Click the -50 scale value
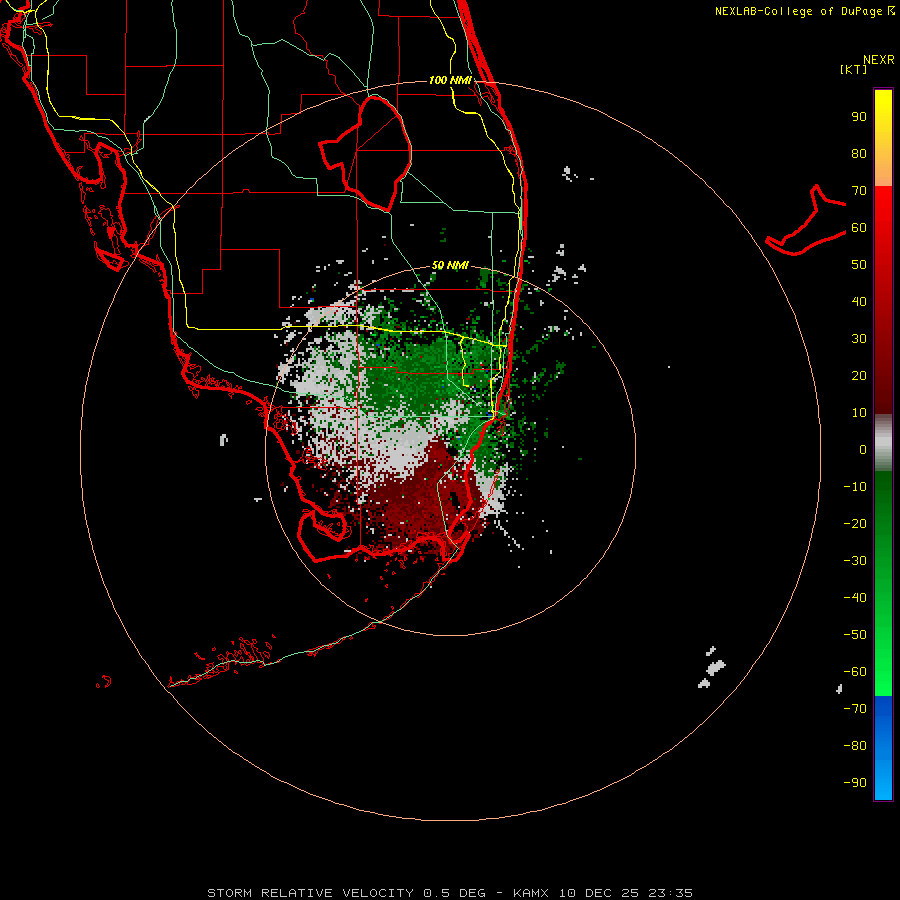This screenshot has width=900, height=900. click(855, 635)
